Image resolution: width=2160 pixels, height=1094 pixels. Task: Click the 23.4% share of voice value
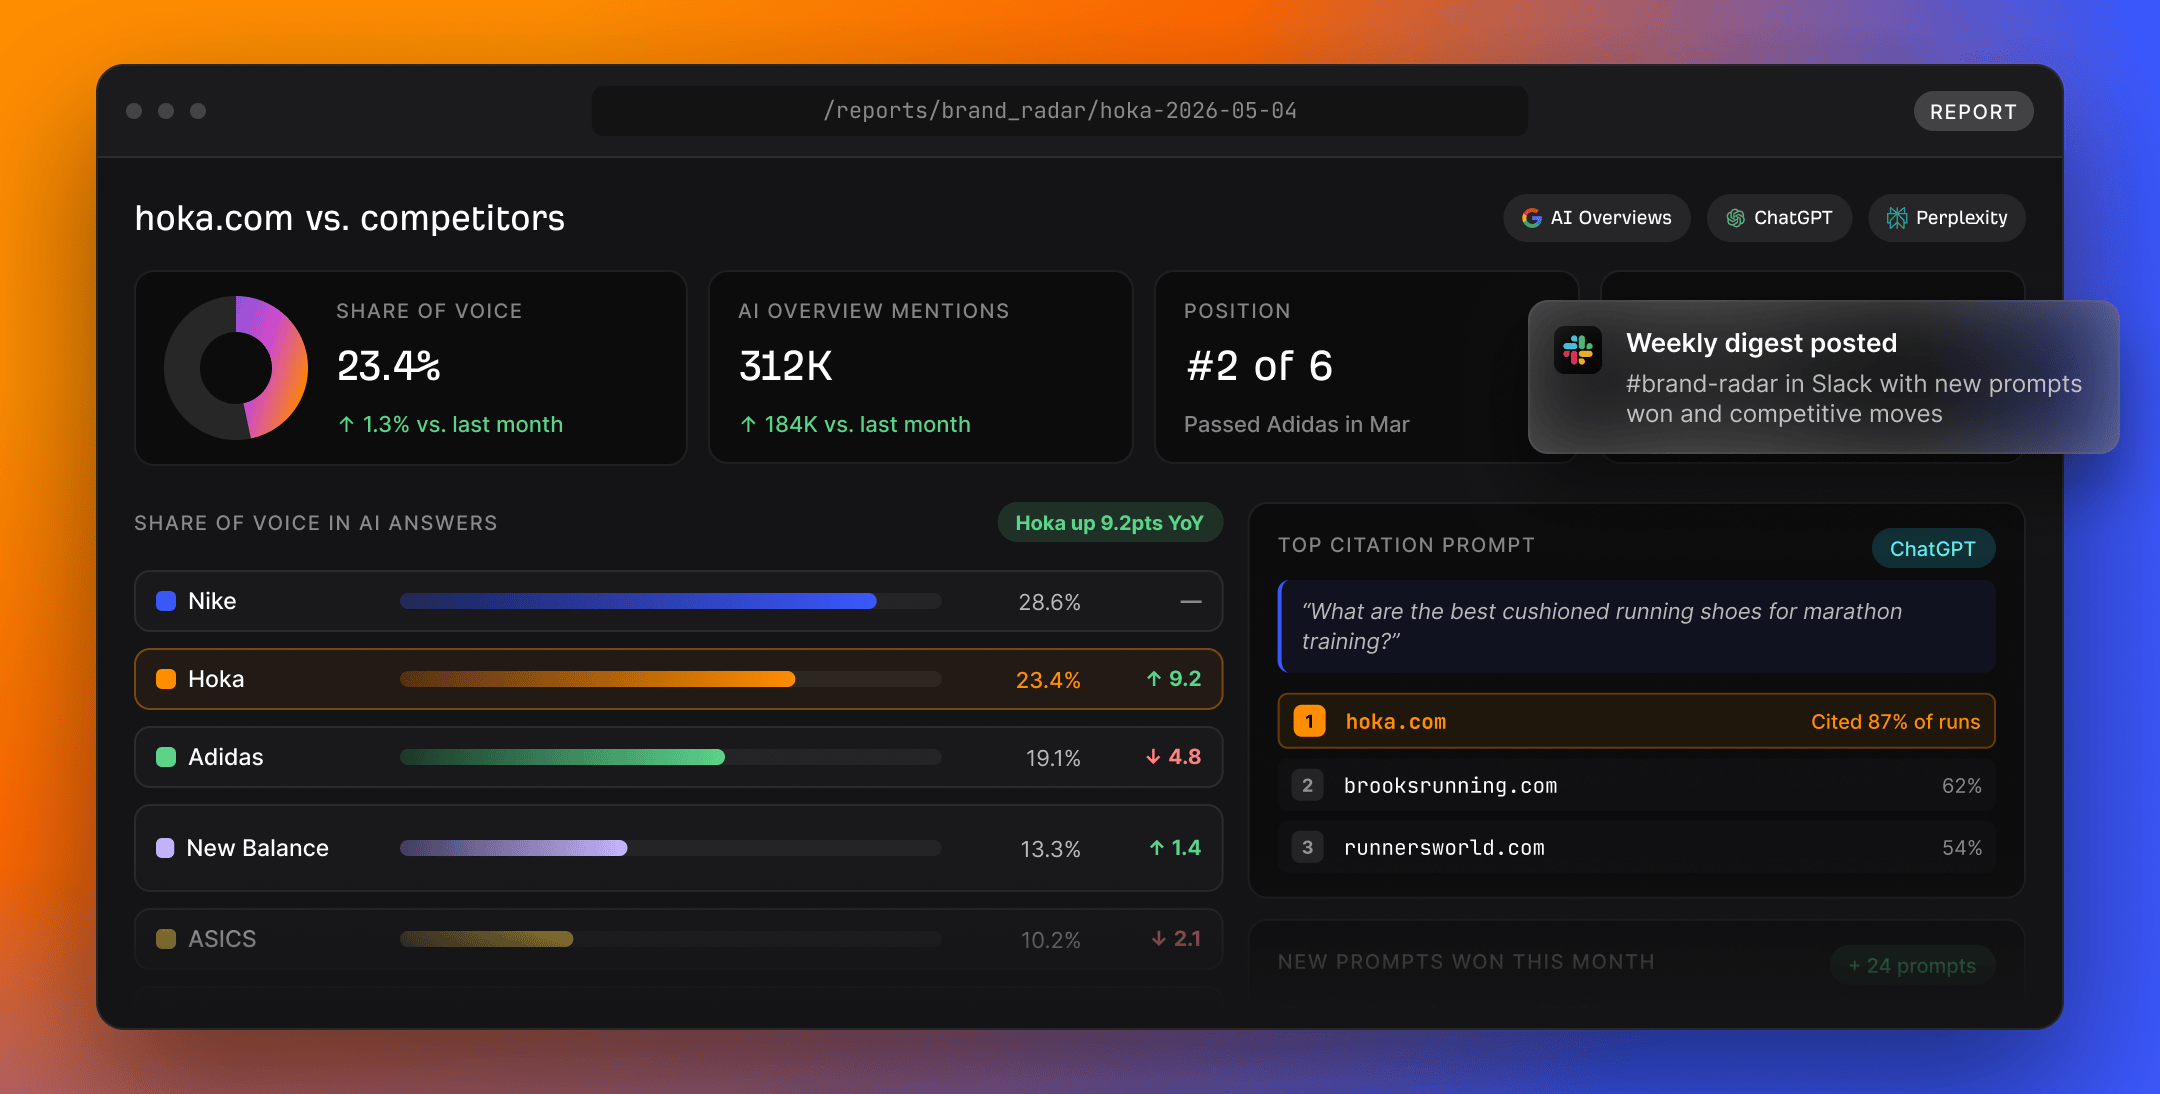388,366
